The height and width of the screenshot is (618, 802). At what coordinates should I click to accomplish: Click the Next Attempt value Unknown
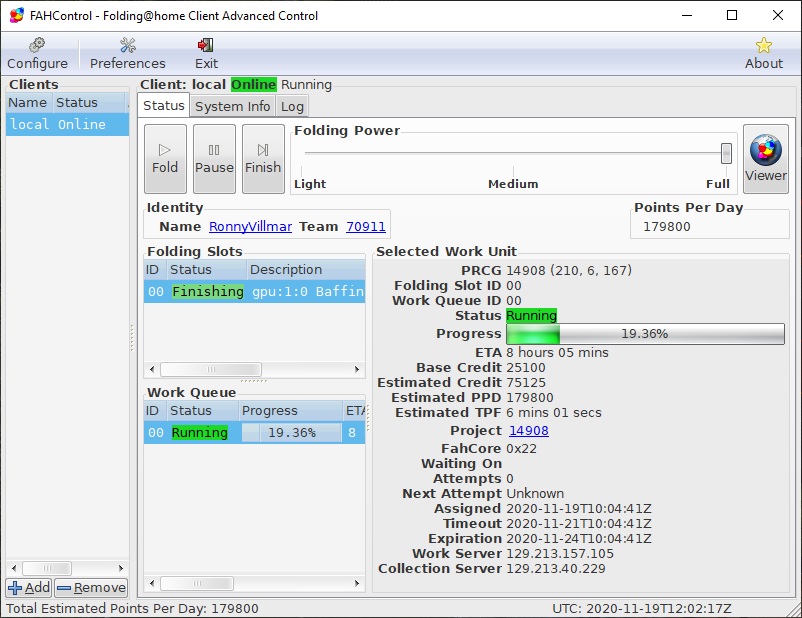[x=535, y=494]
